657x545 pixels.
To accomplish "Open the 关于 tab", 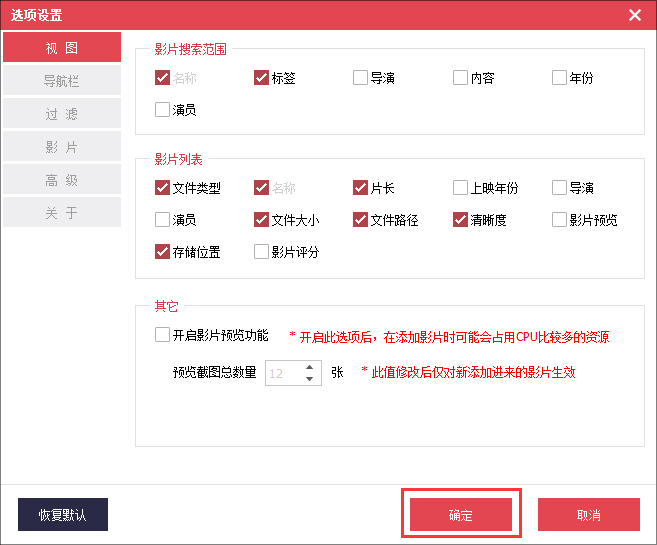I will (x=62, y=213).
